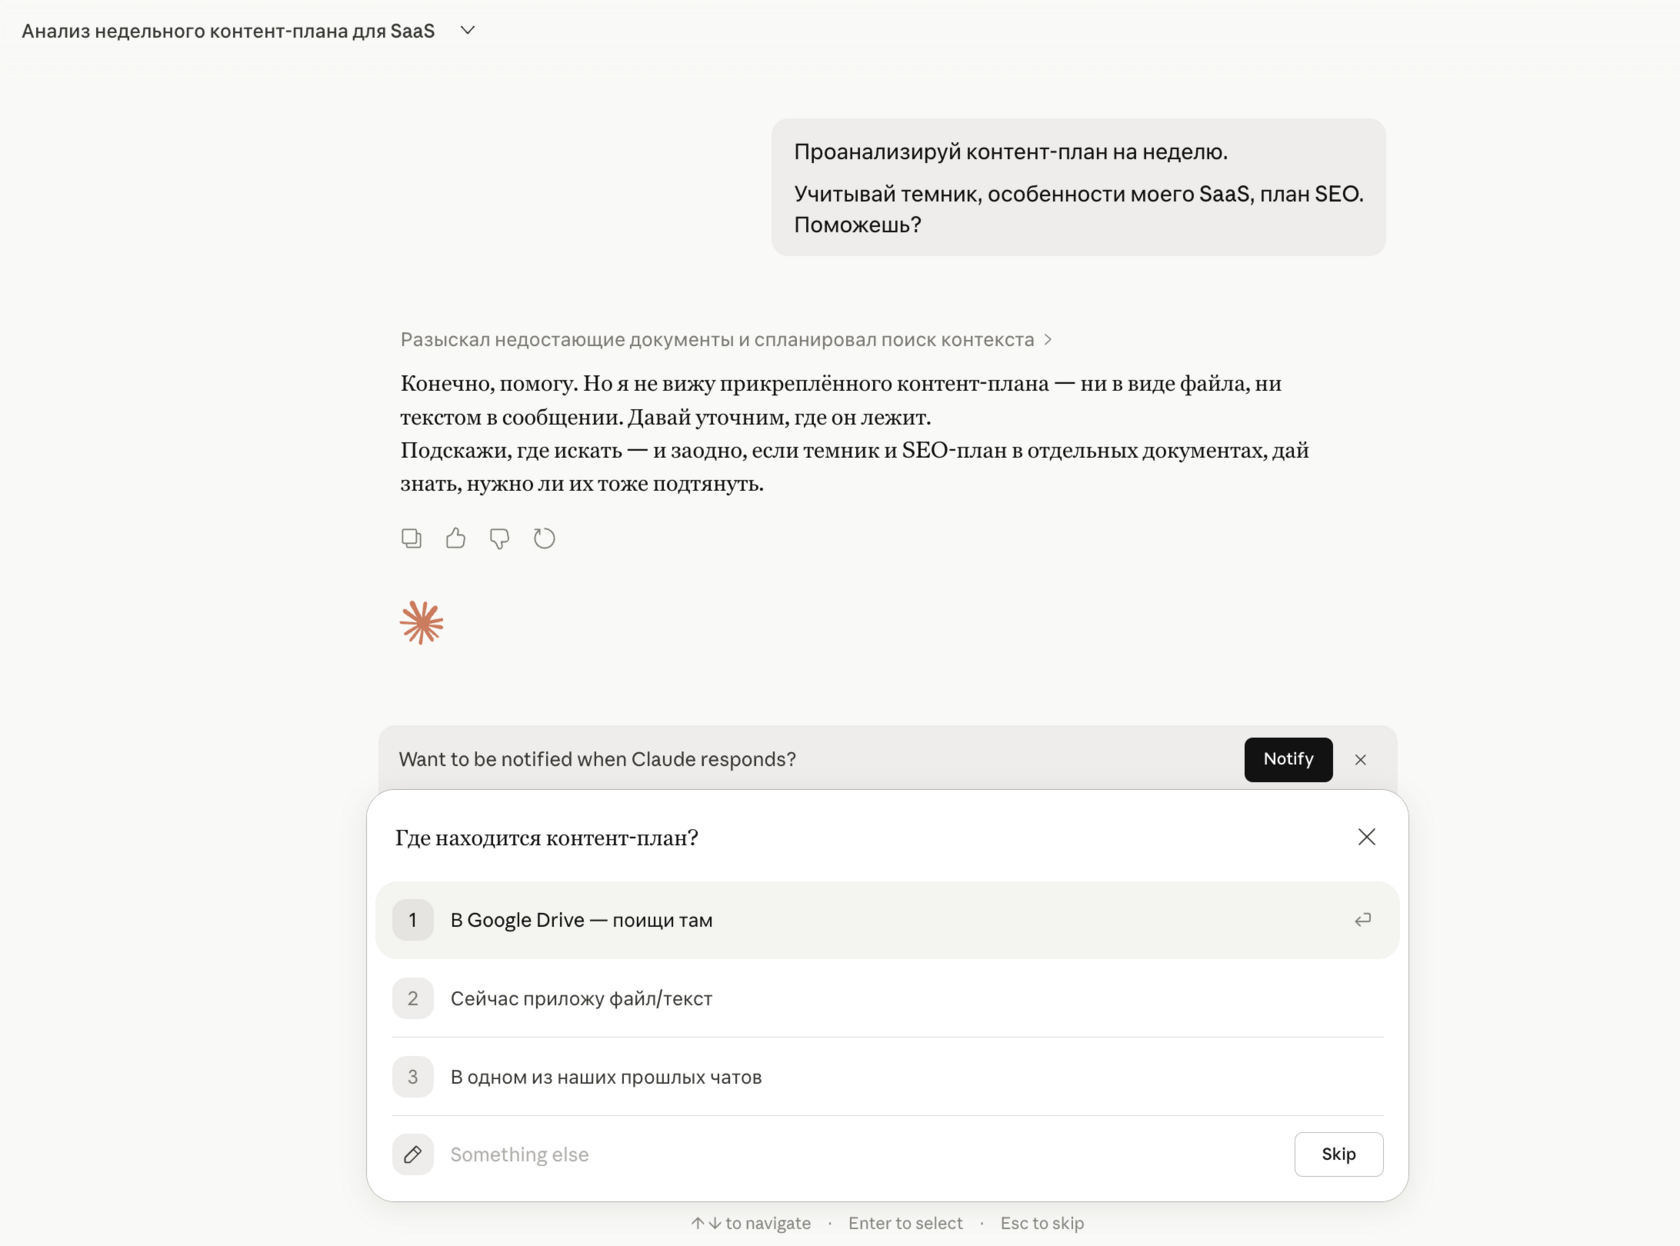Click the orange Claude spark icon
Viewport: 1680px width, 1246px height.
[x=421, y=622]
